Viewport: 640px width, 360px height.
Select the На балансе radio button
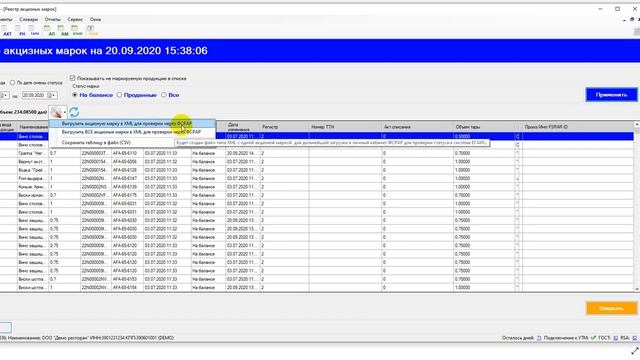75,95
